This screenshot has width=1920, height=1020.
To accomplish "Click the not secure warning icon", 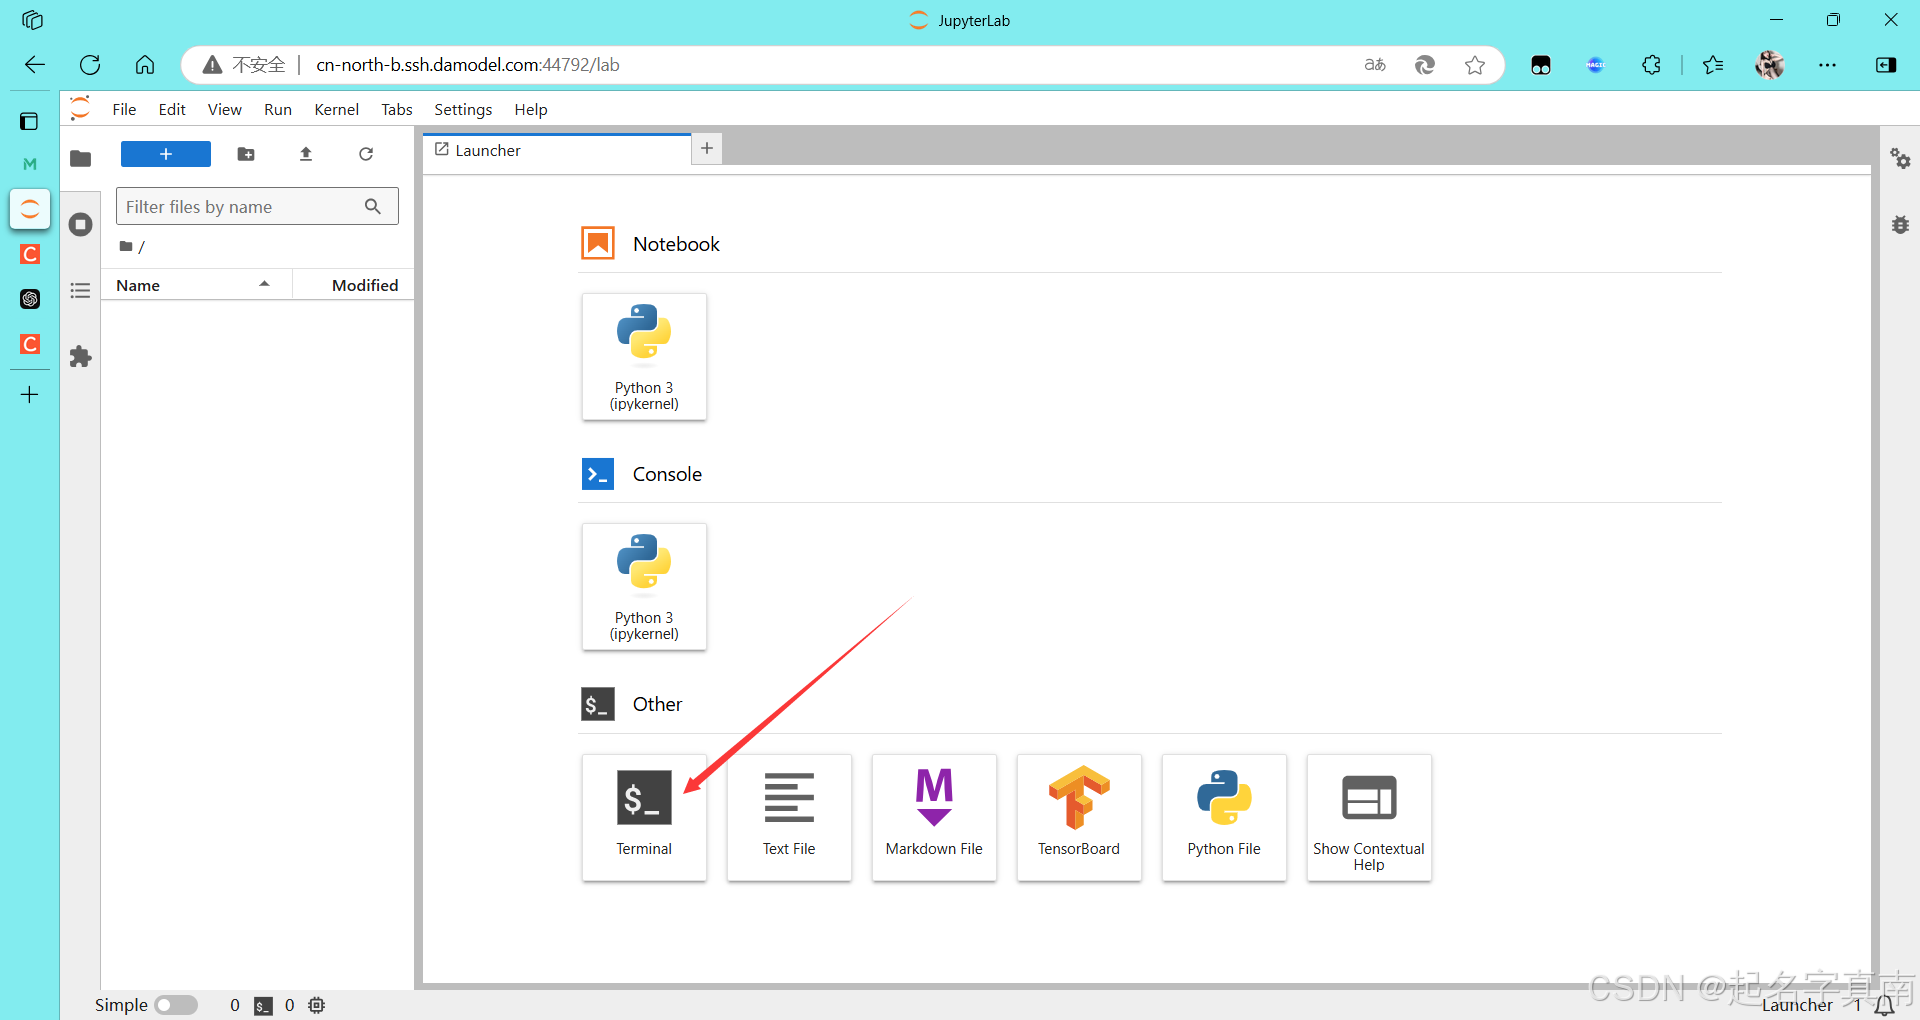I will (212, 65).
